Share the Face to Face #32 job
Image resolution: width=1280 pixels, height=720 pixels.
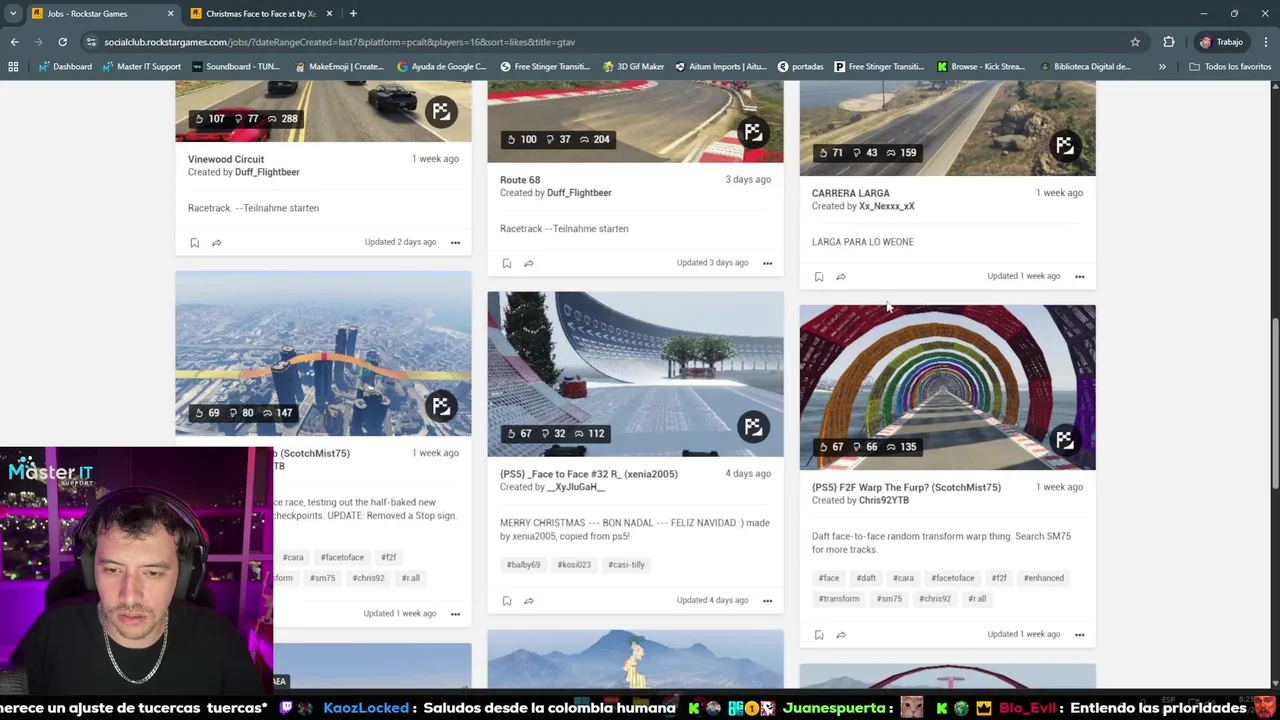point(528,601)
